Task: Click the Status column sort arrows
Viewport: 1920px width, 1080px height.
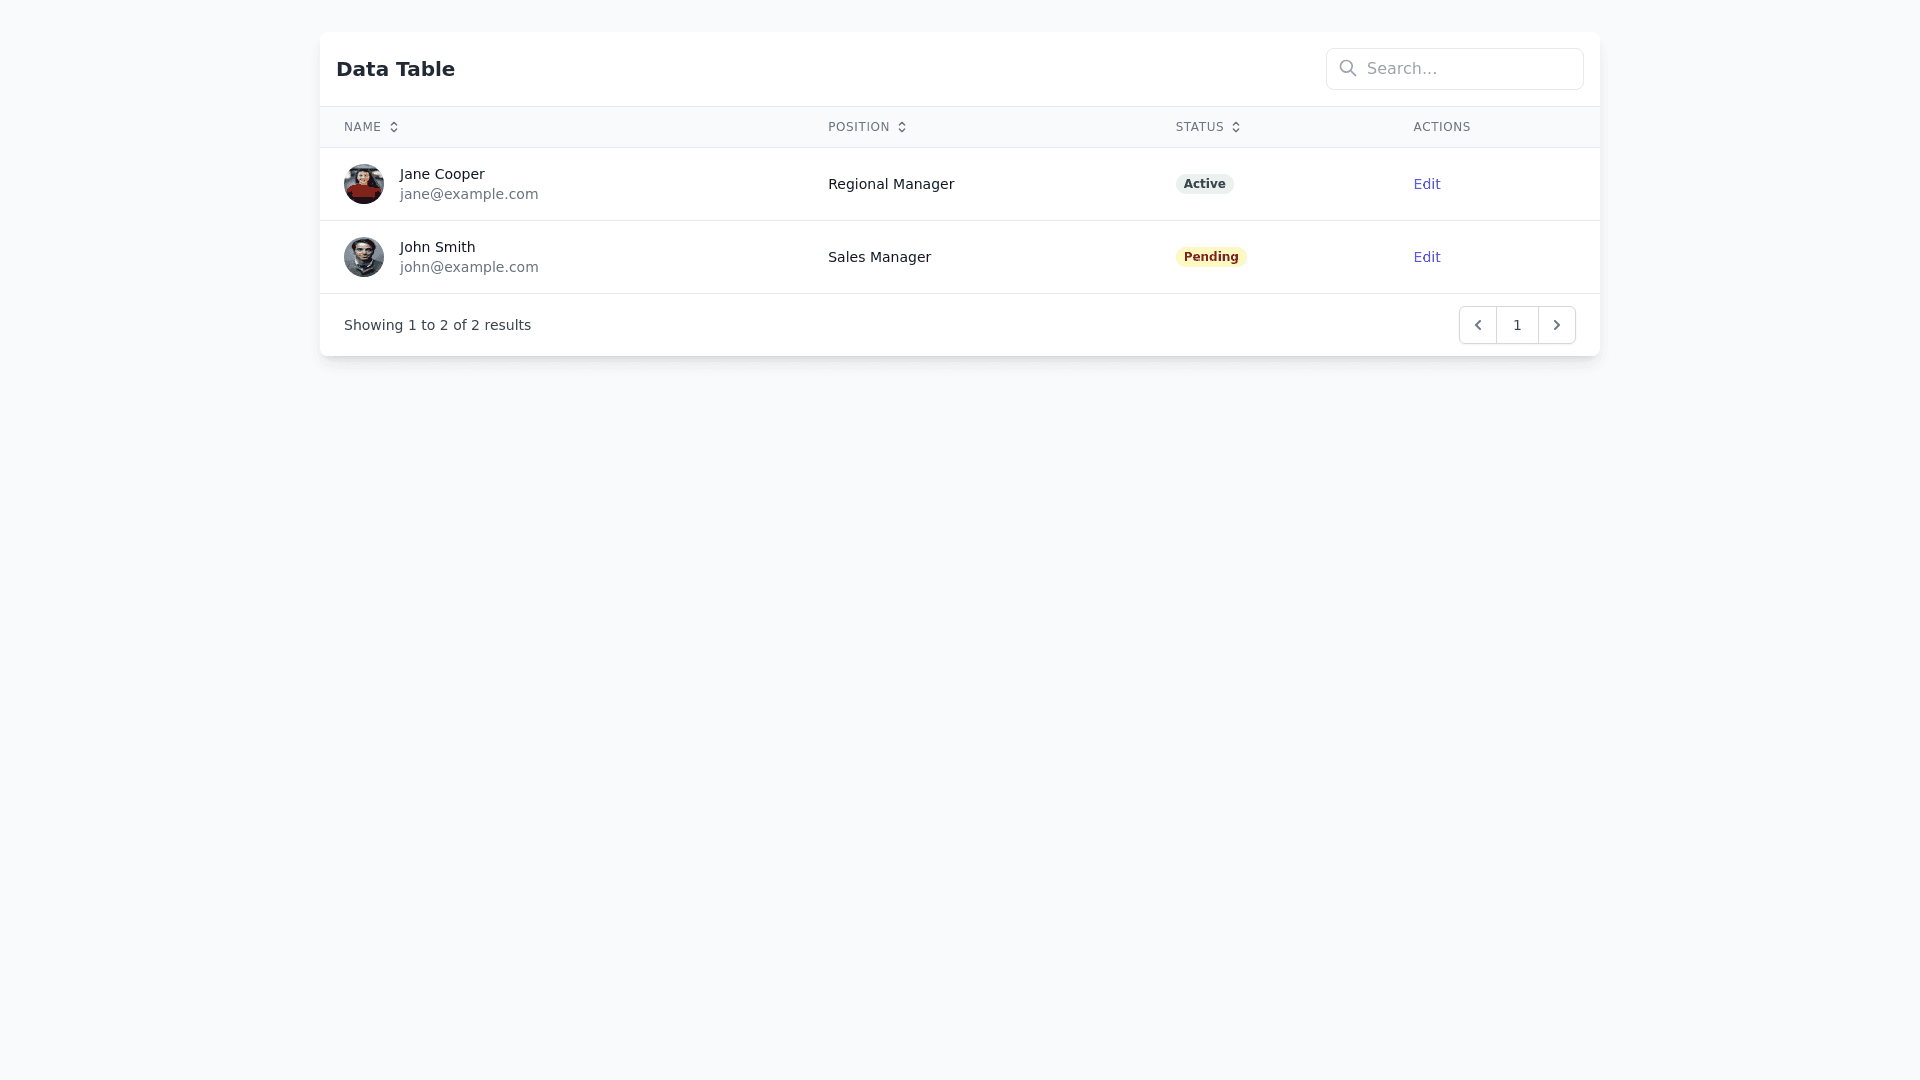Action: tap(1236, 127)
